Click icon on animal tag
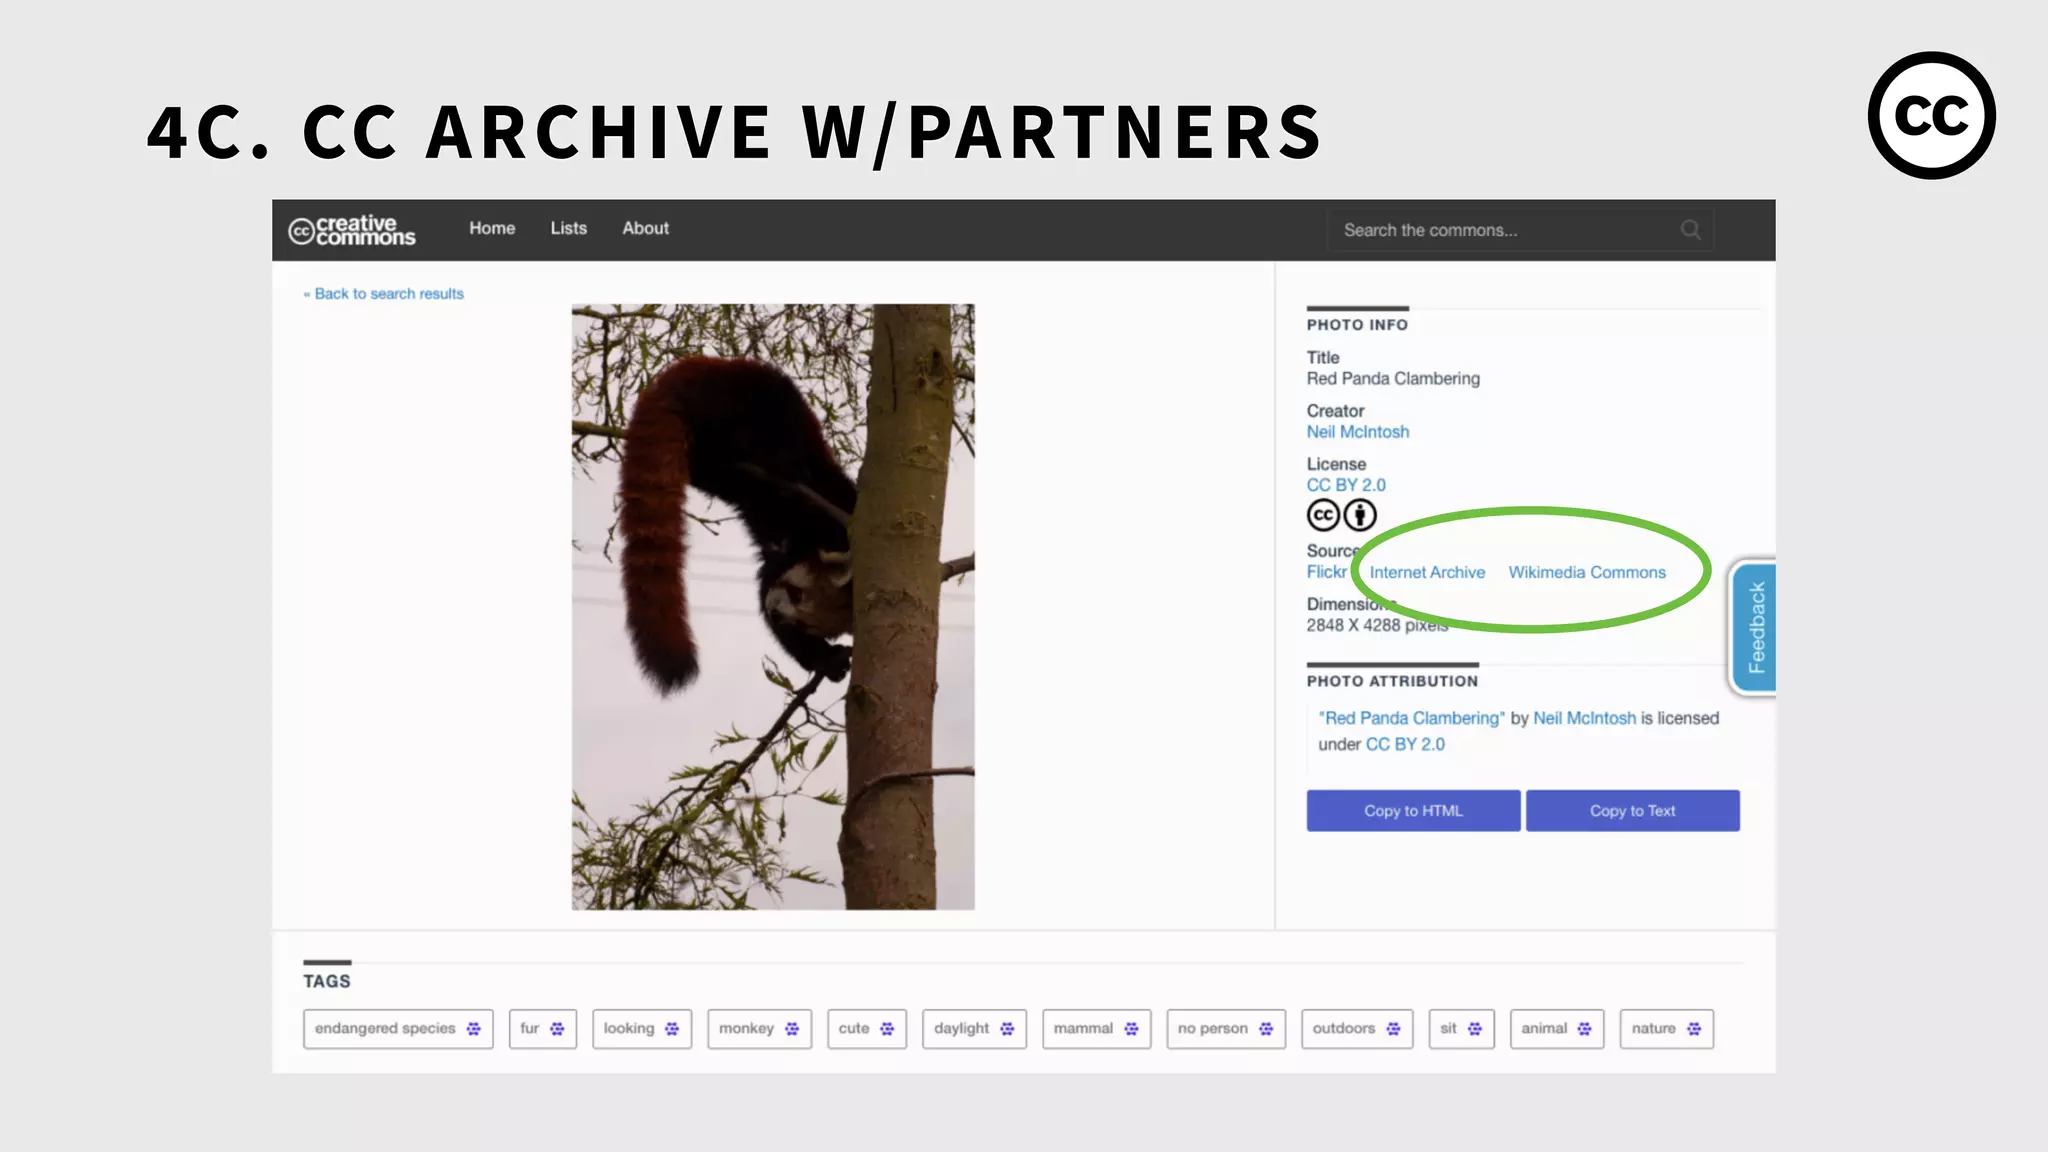The width and height of the screenshot is (2048, 1152). click(1584, 1029)
